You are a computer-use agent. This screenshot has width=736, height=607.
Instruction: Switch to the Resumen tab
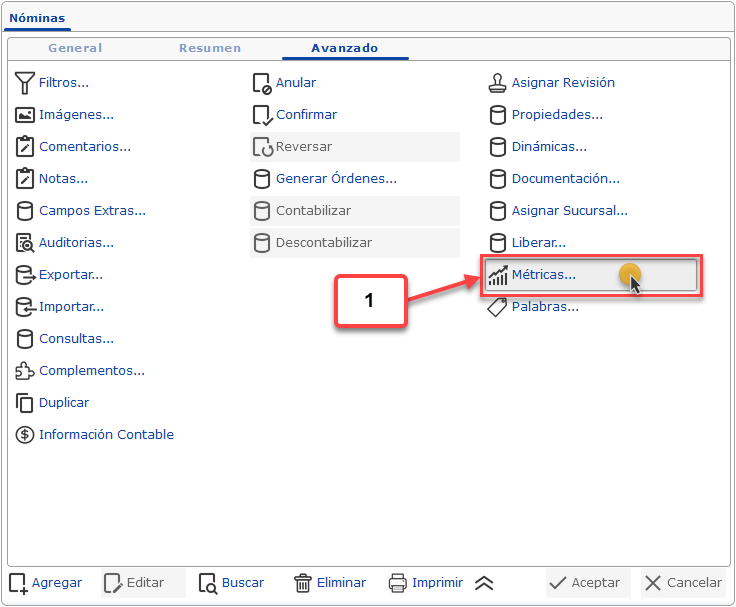(x=210, y=48)
